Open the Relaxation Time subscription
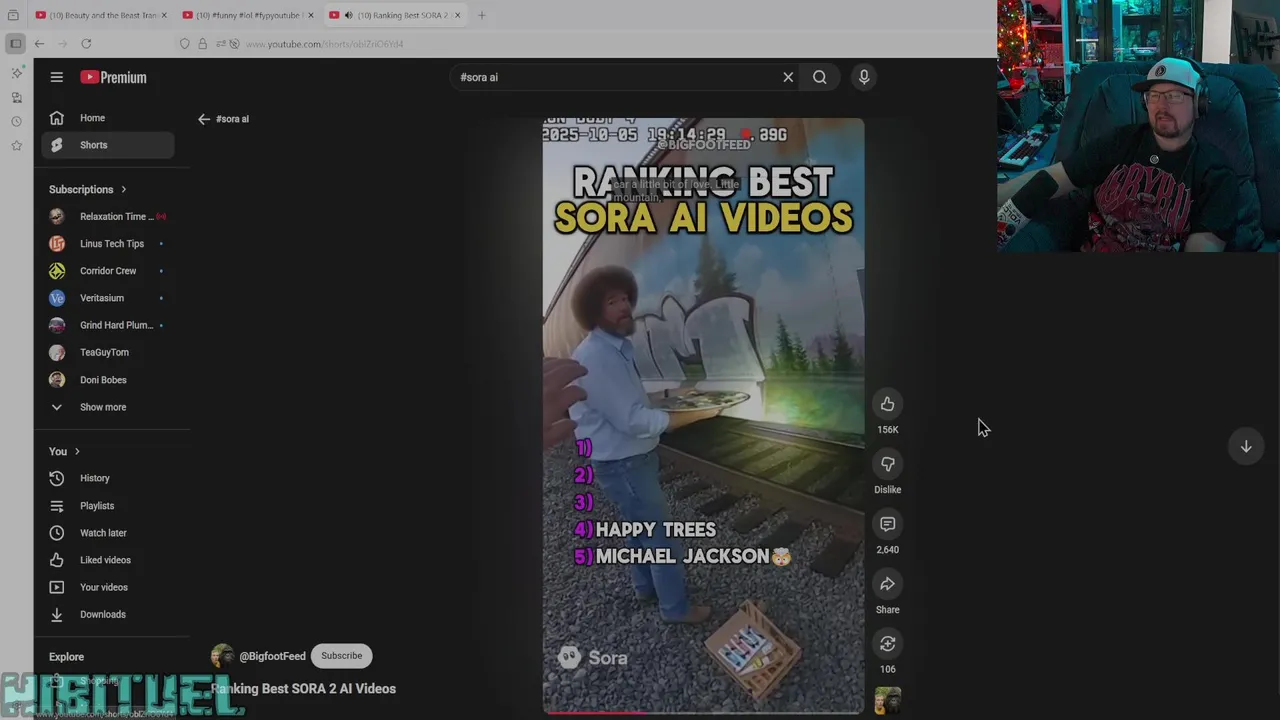The image size is (1280, 720). 108,216
